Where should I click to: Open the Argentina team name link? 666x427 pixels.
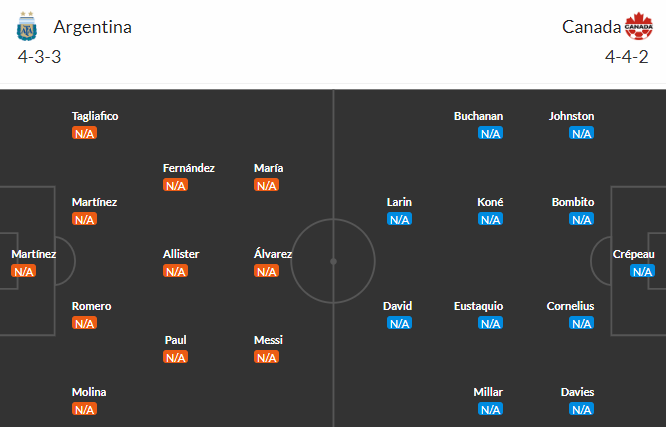93,27
